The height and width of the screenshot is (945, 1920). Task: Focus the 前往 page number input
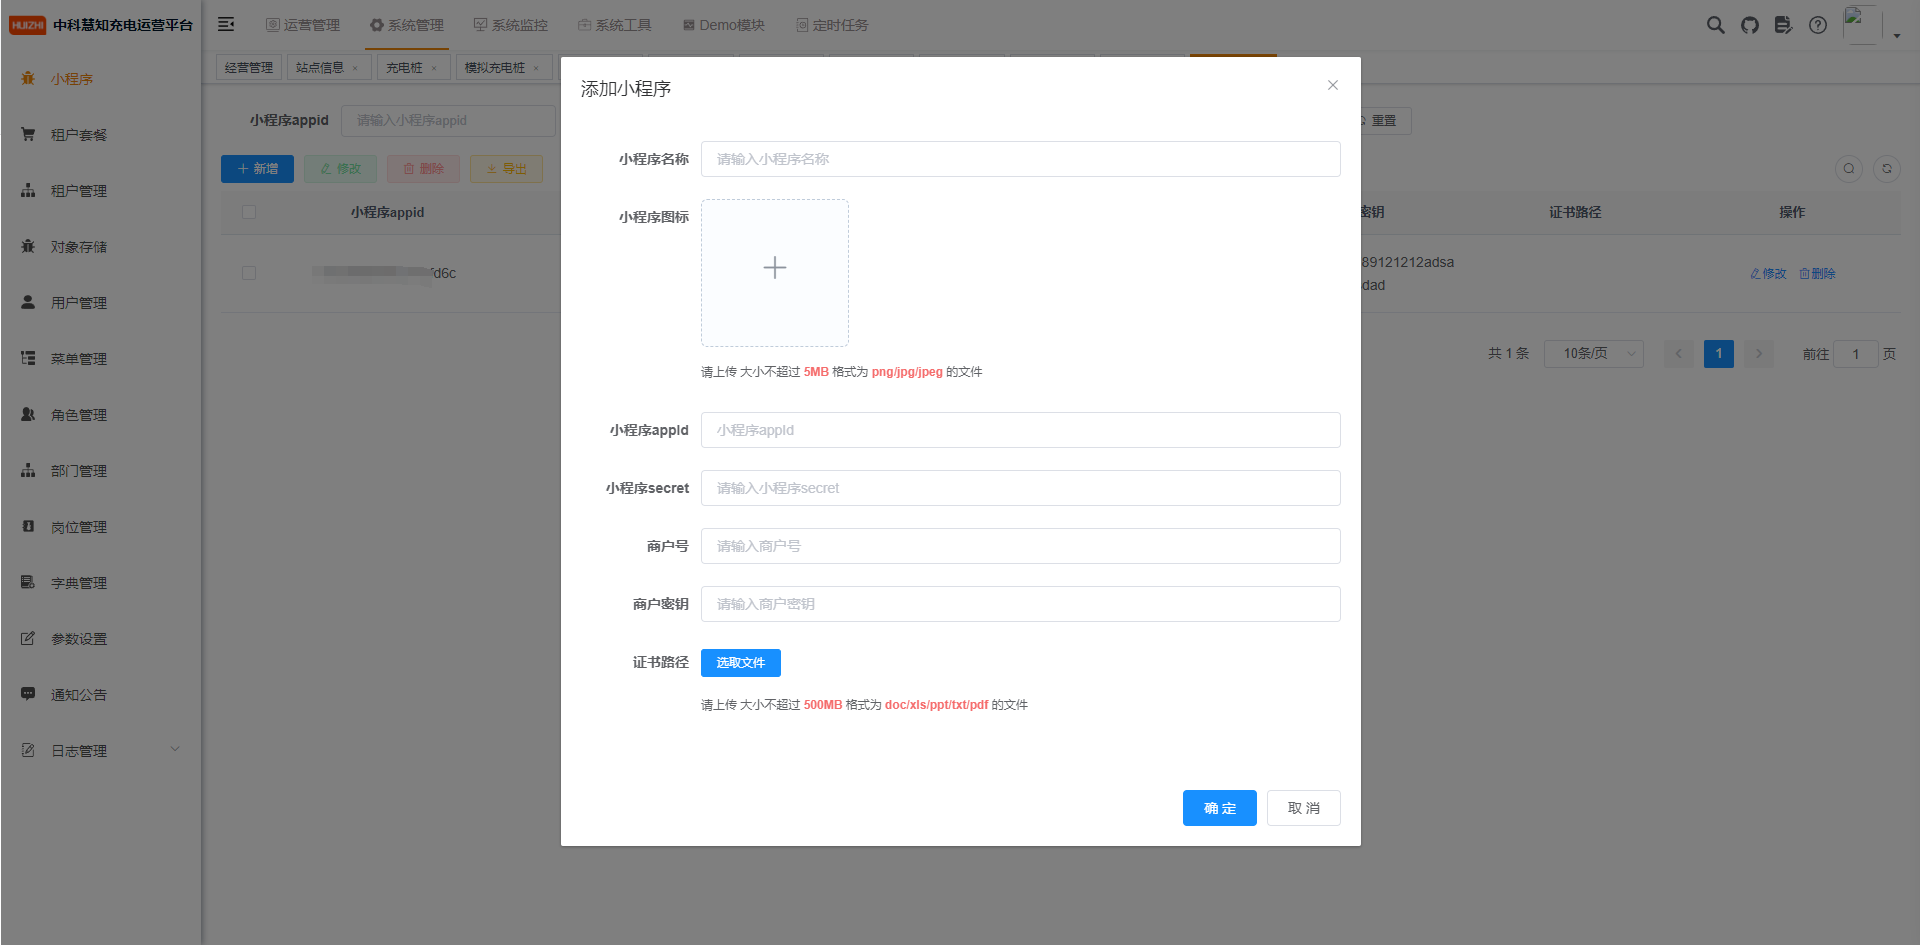click(1856, 354)
